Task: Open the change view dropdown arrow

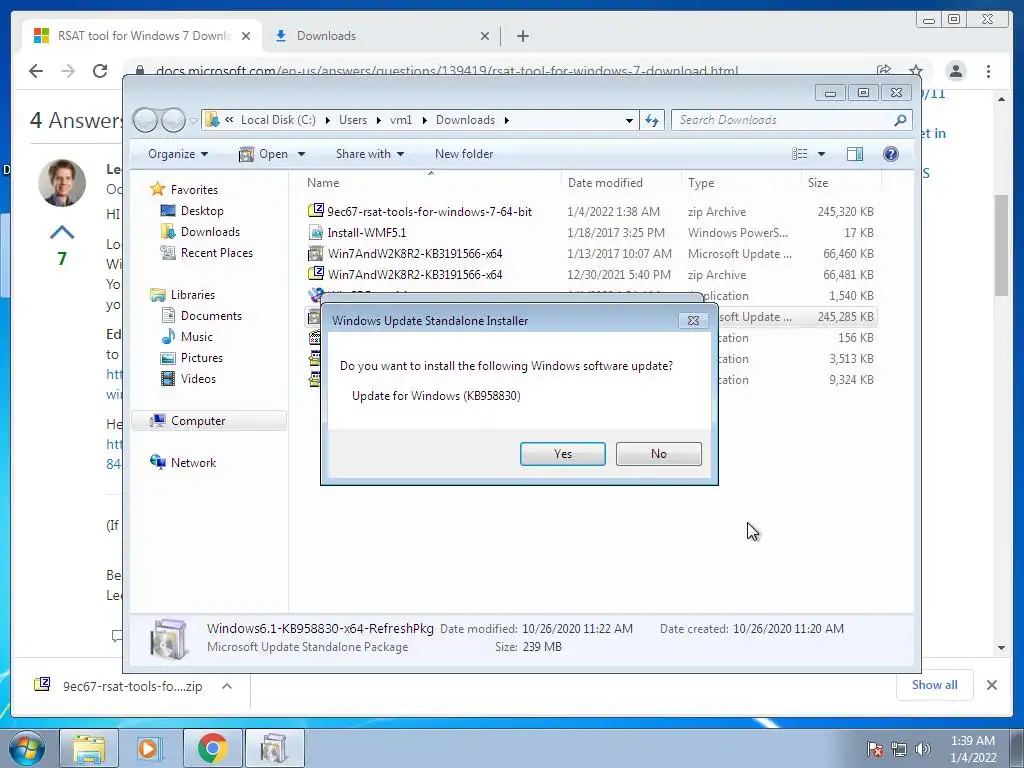Action: point(822,154)
